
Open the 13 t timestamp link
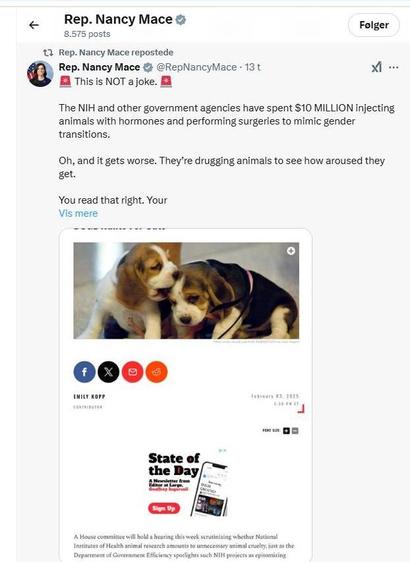[253, 67]
